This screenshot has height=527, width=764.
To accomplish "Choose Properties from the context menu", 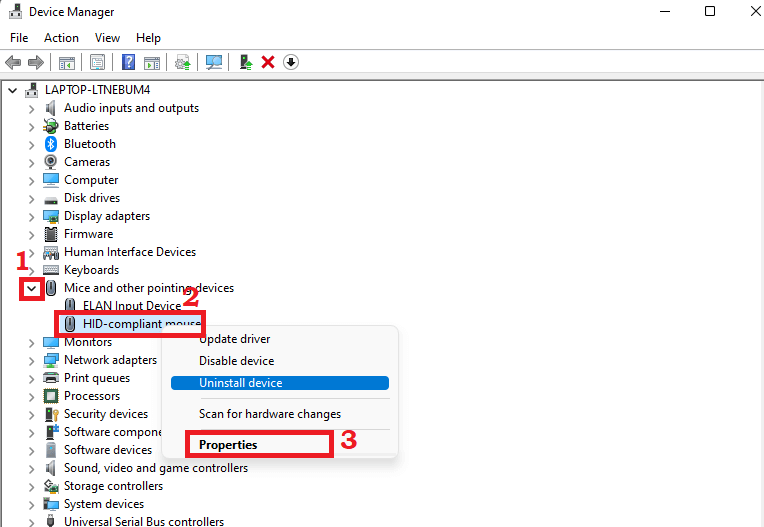I will 228,445.
